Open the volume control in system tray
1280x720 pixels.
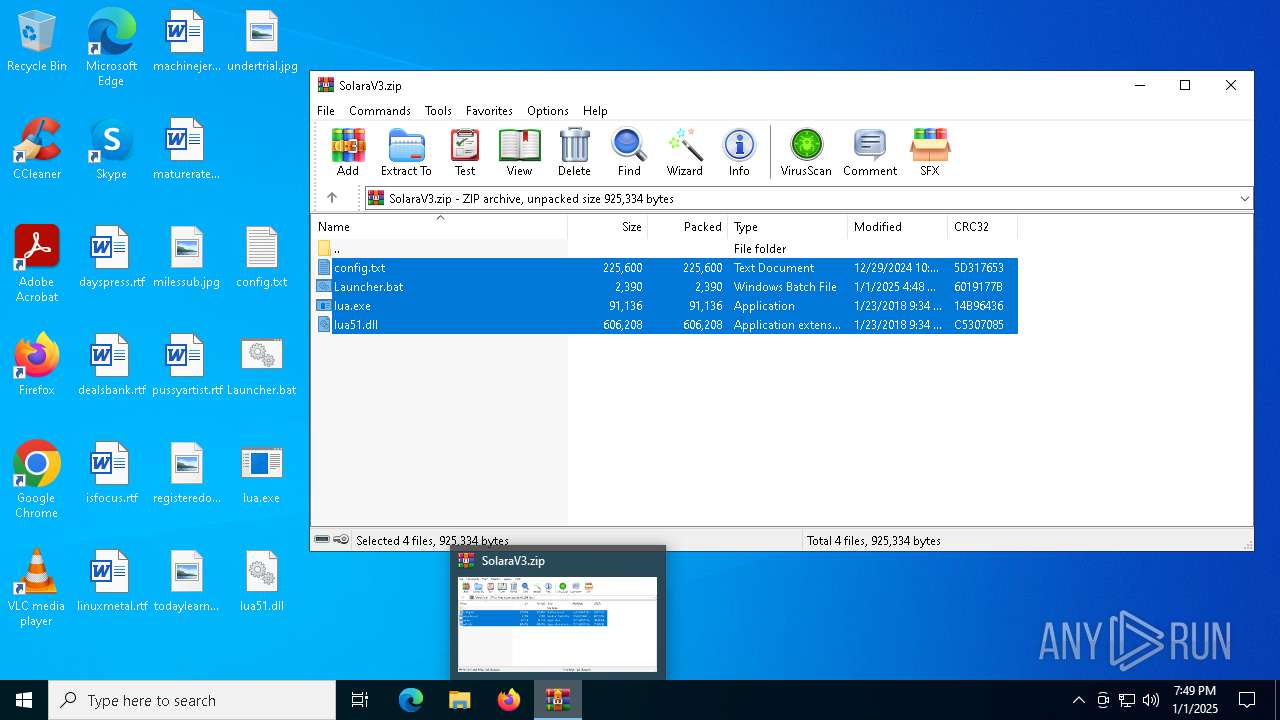(x=1151, y=700)
